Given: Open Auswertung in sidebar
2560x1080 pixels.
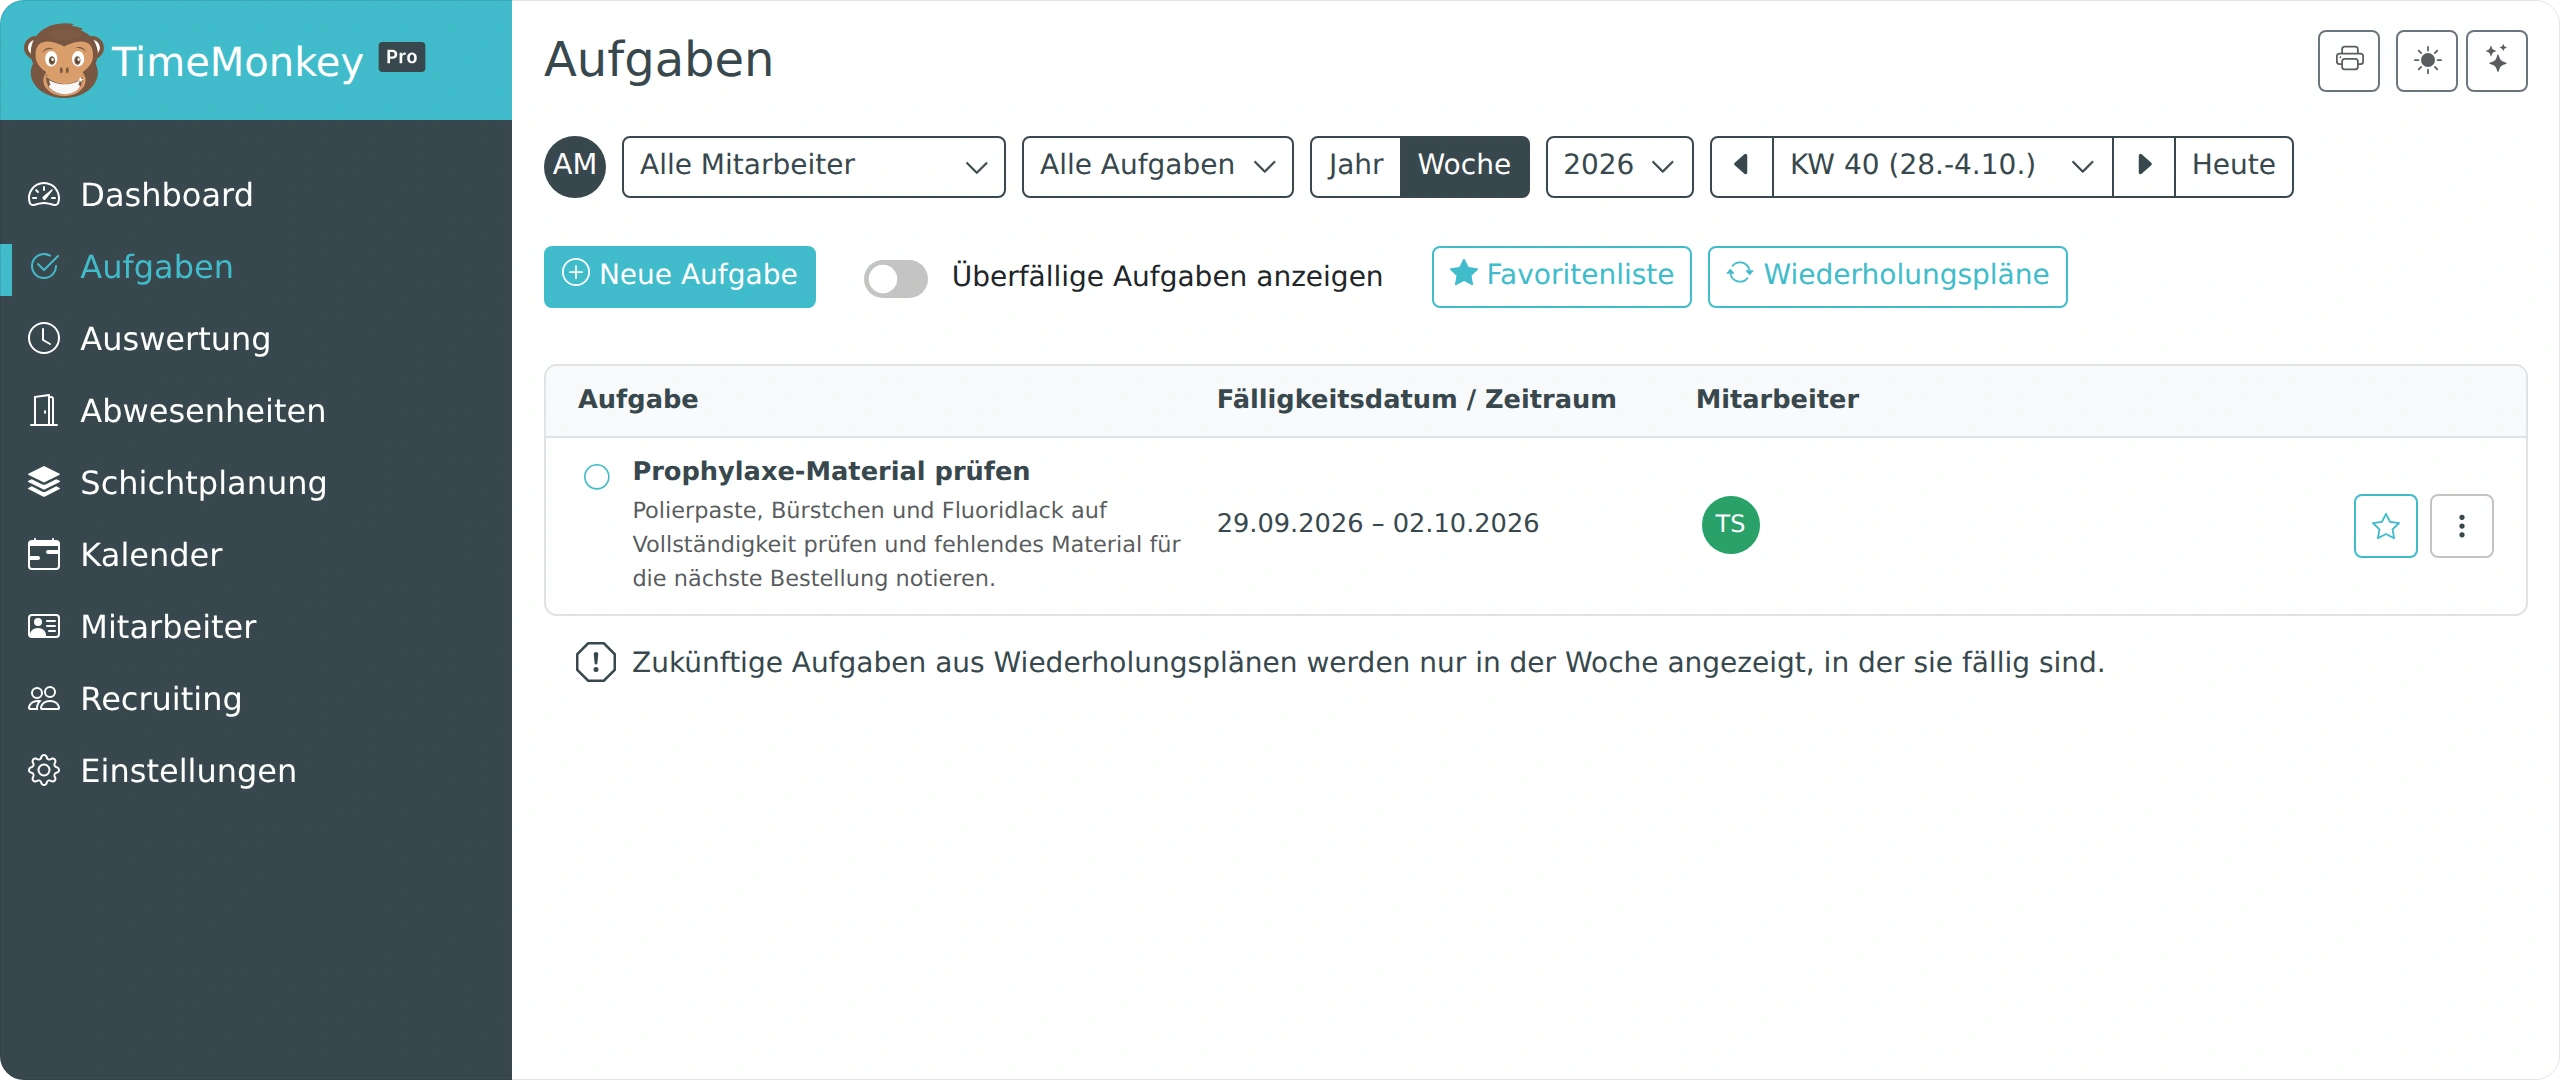Looking at the screenshot, I should 256,339.
